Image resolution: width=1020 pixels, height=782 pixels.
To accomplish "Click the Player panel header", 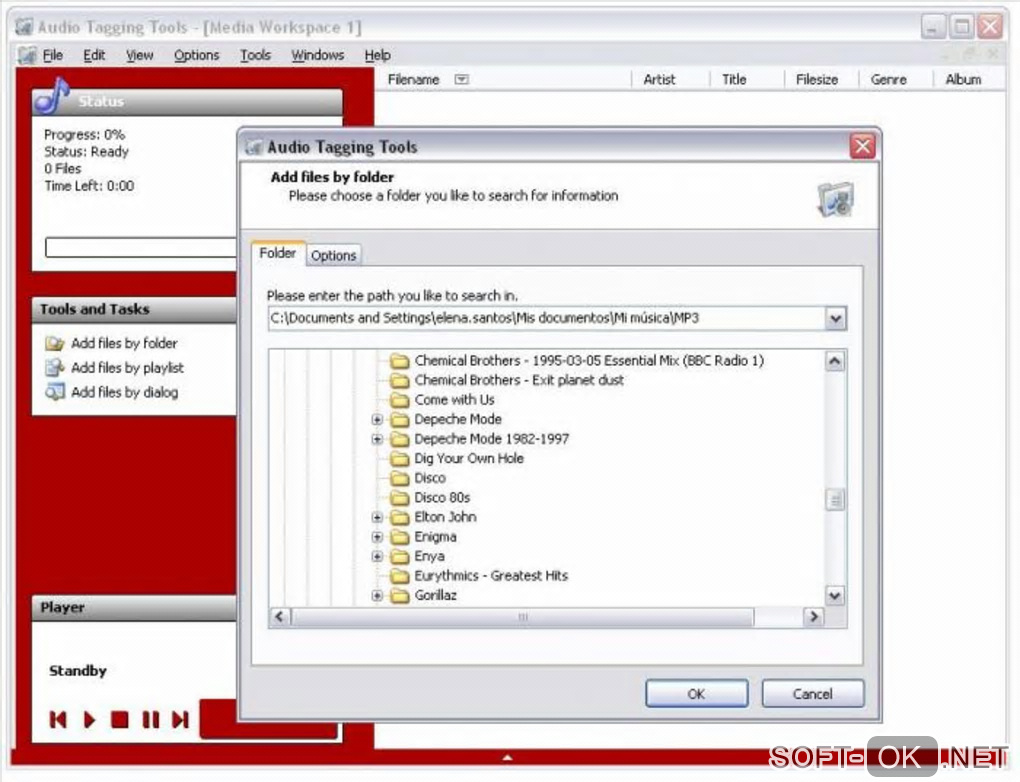I will [134, 608].
